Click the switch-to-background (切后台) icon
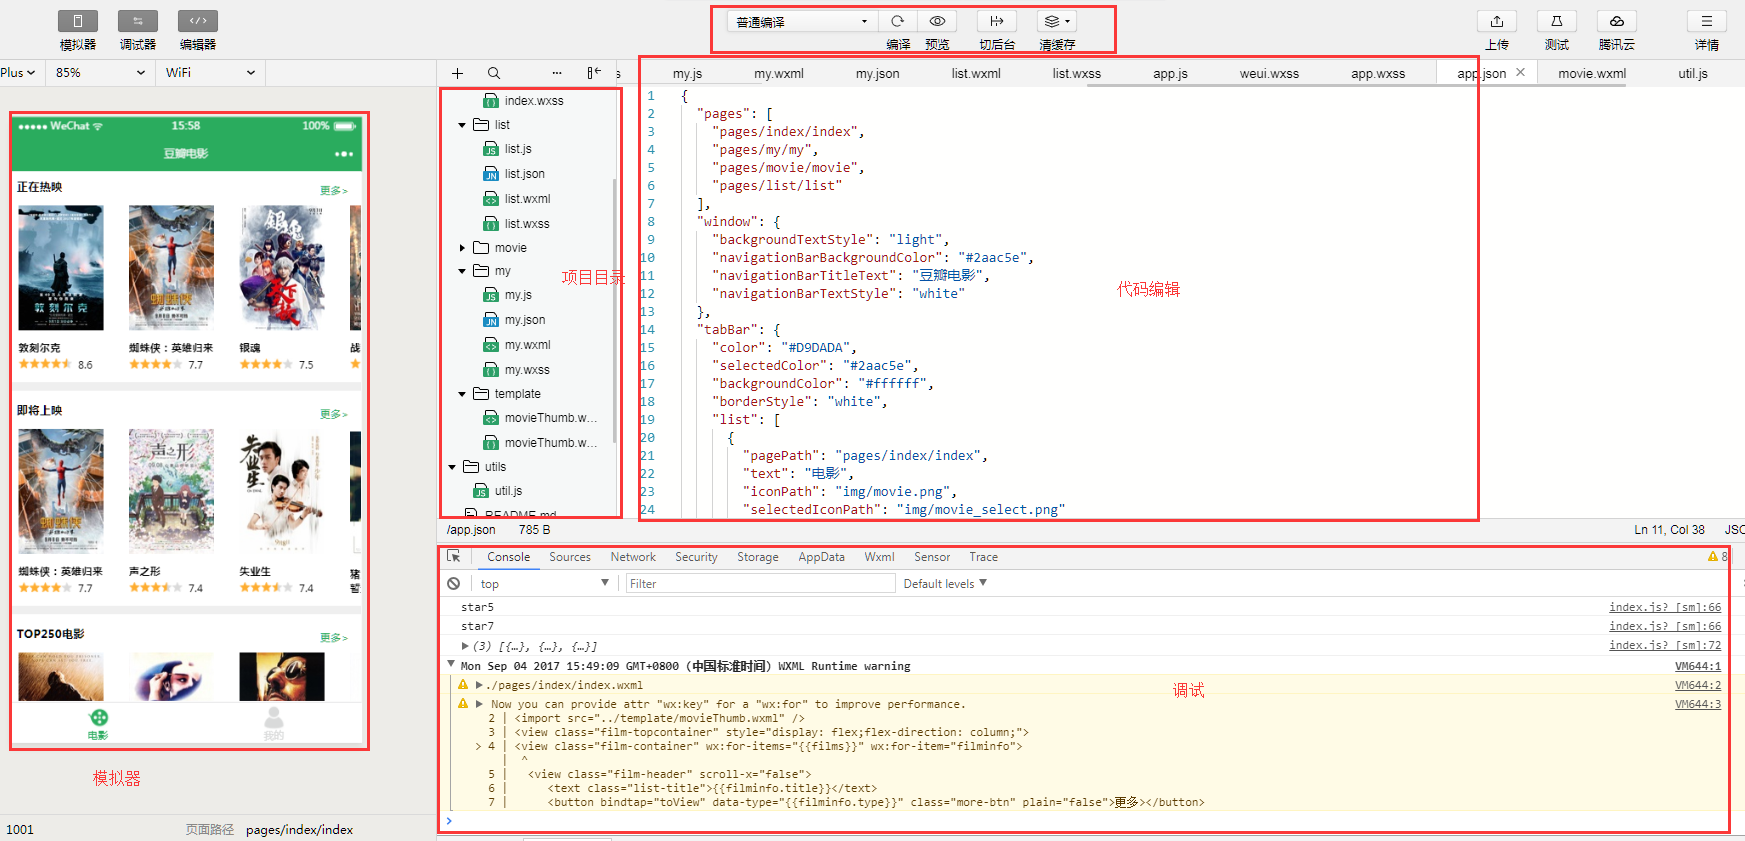 point(997,21)
